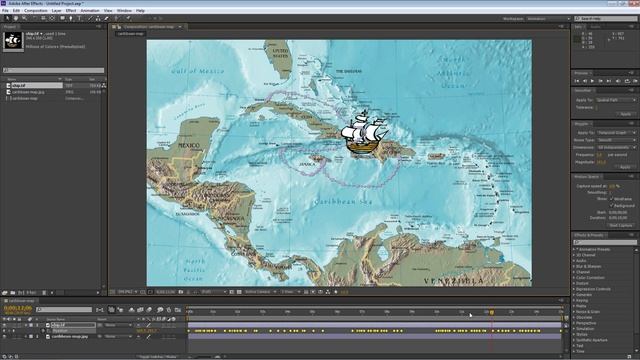Click the Effects & Presets search field

coord(605,242)
